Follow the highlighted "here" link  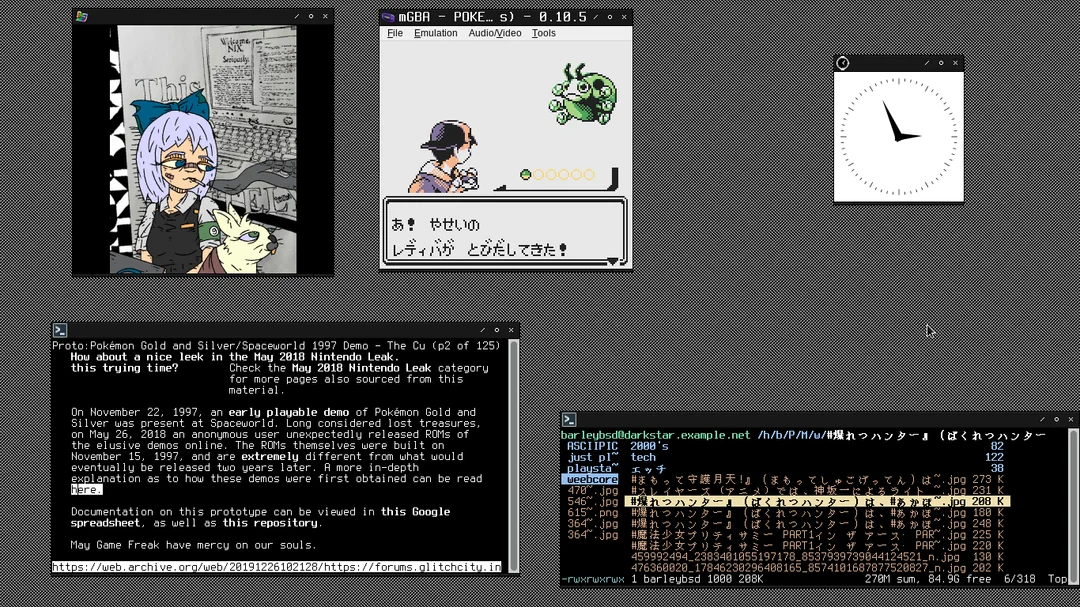(86, 490)
